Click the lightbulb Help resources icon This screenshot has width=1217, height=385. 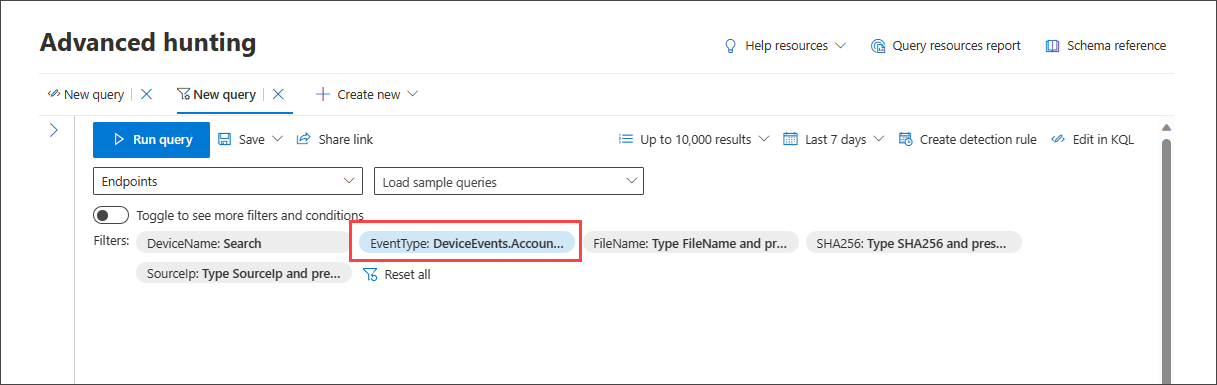(731, 46)
